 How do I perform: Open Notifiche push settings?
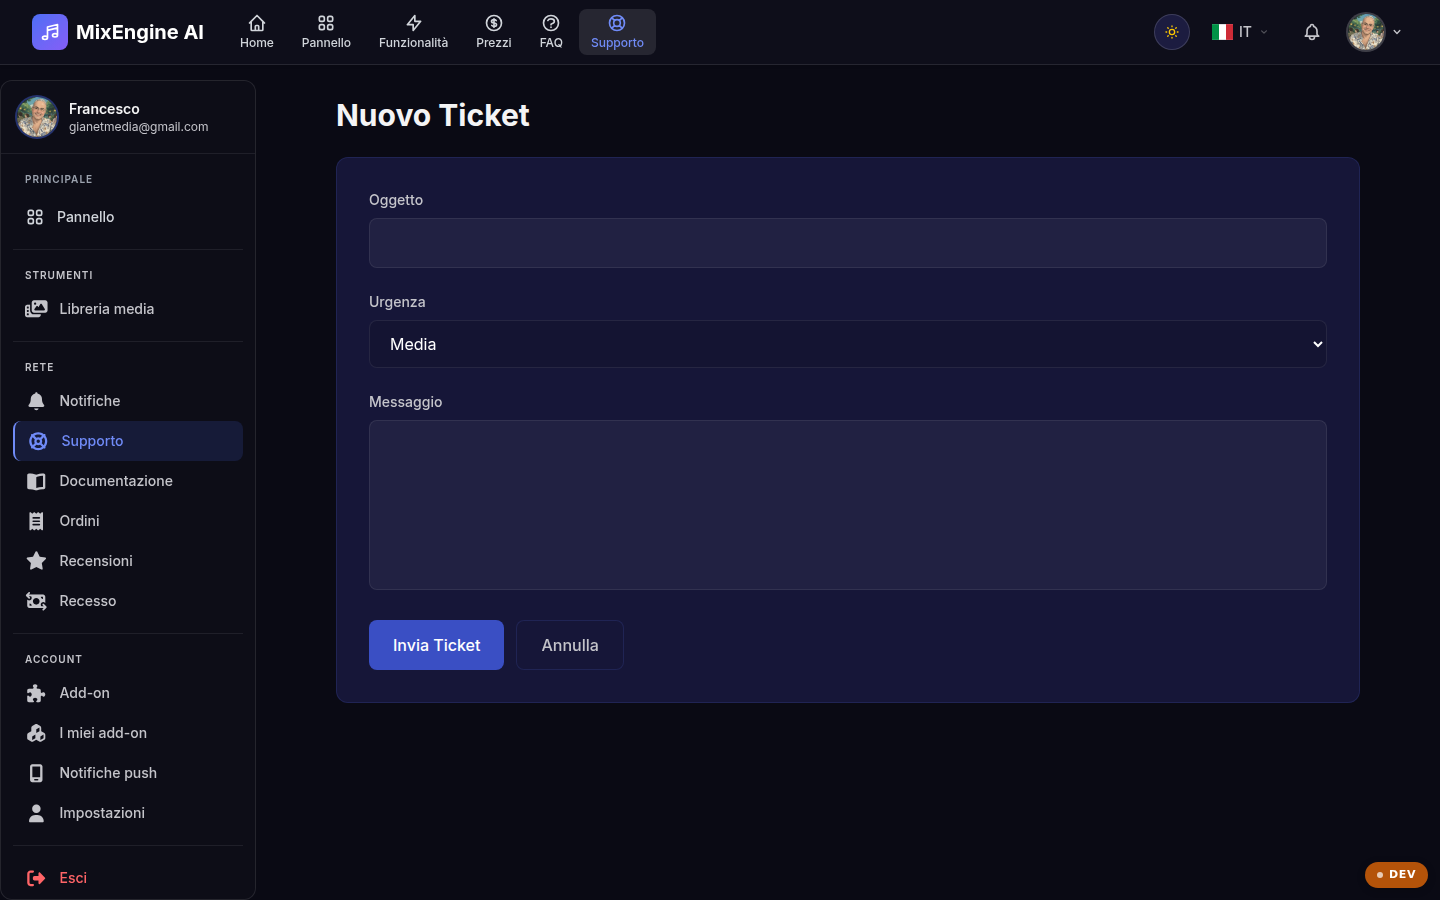coord(128,773)
